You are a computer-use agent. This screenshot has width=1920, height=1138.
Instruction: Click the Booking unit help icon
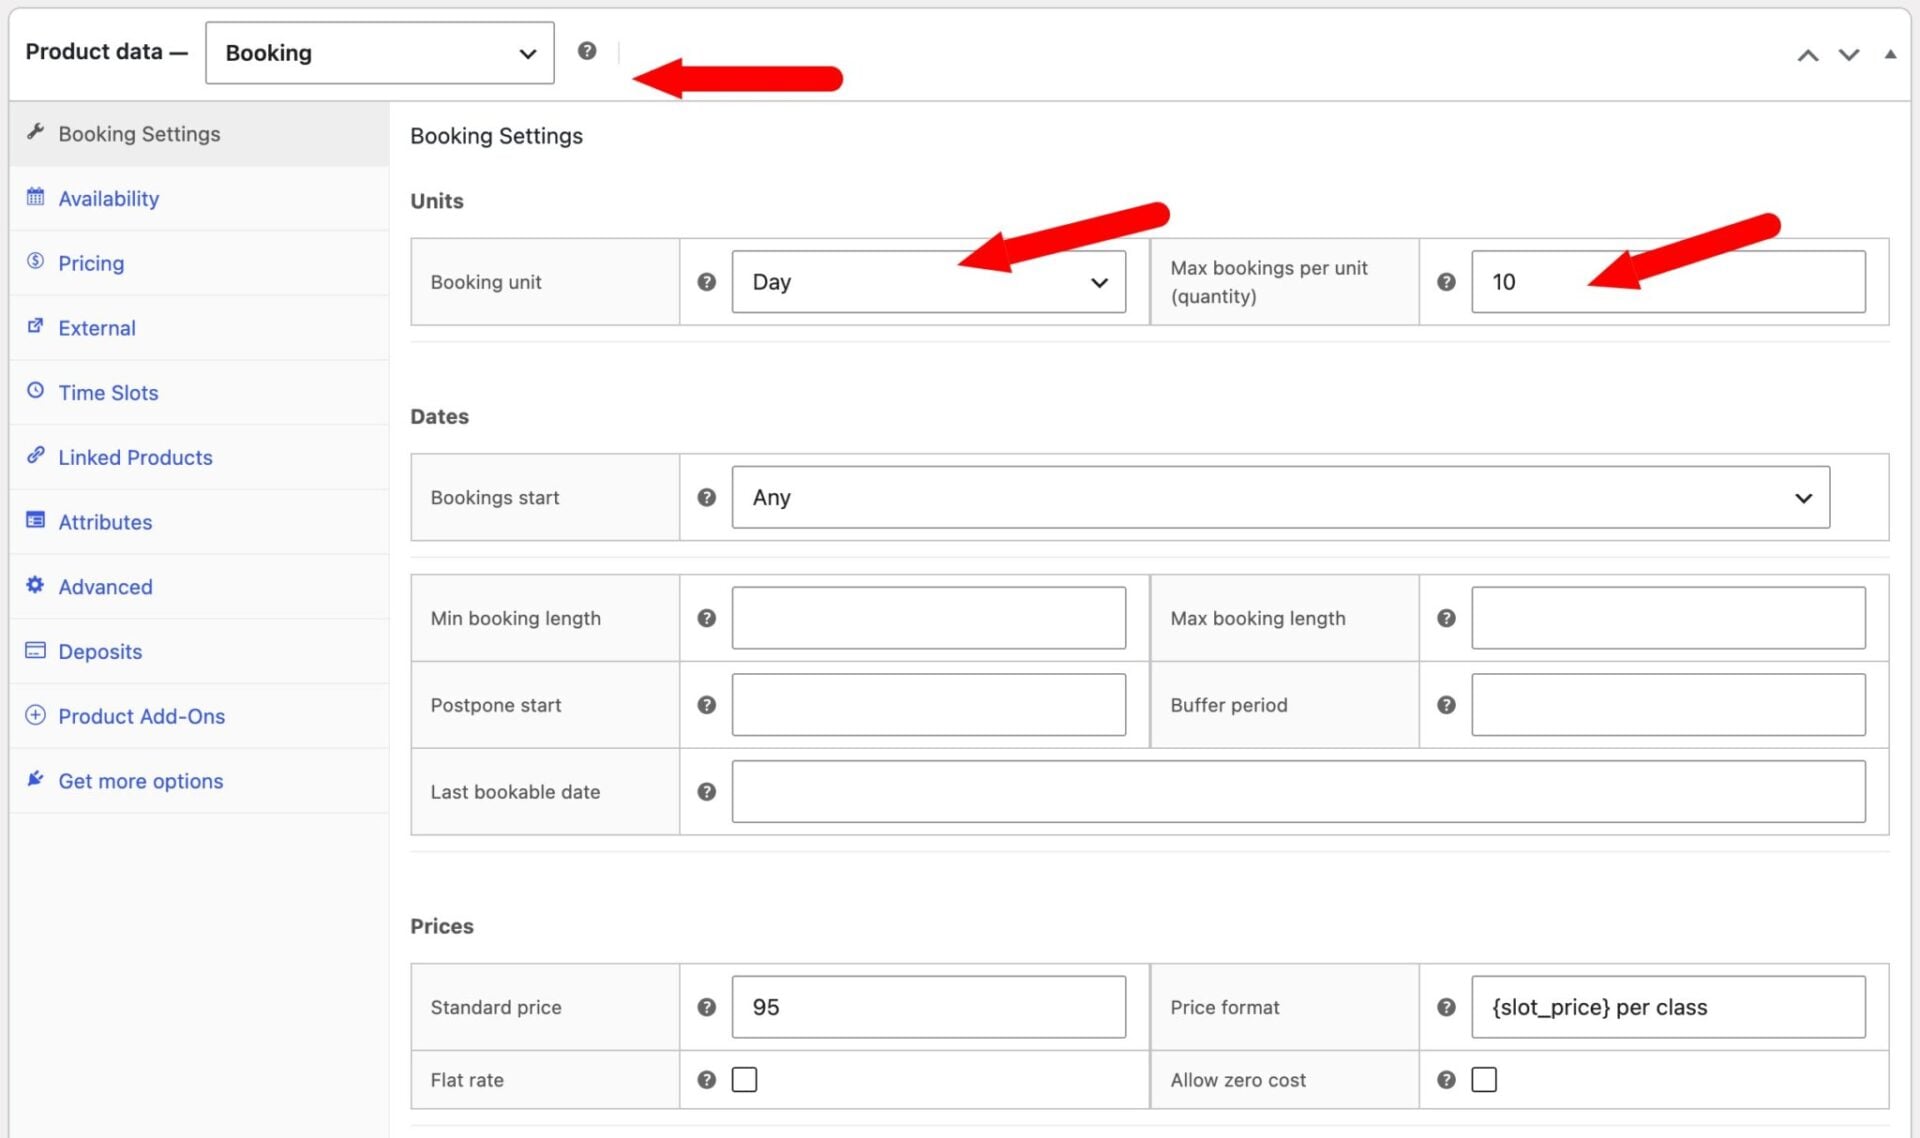[706, 282]
